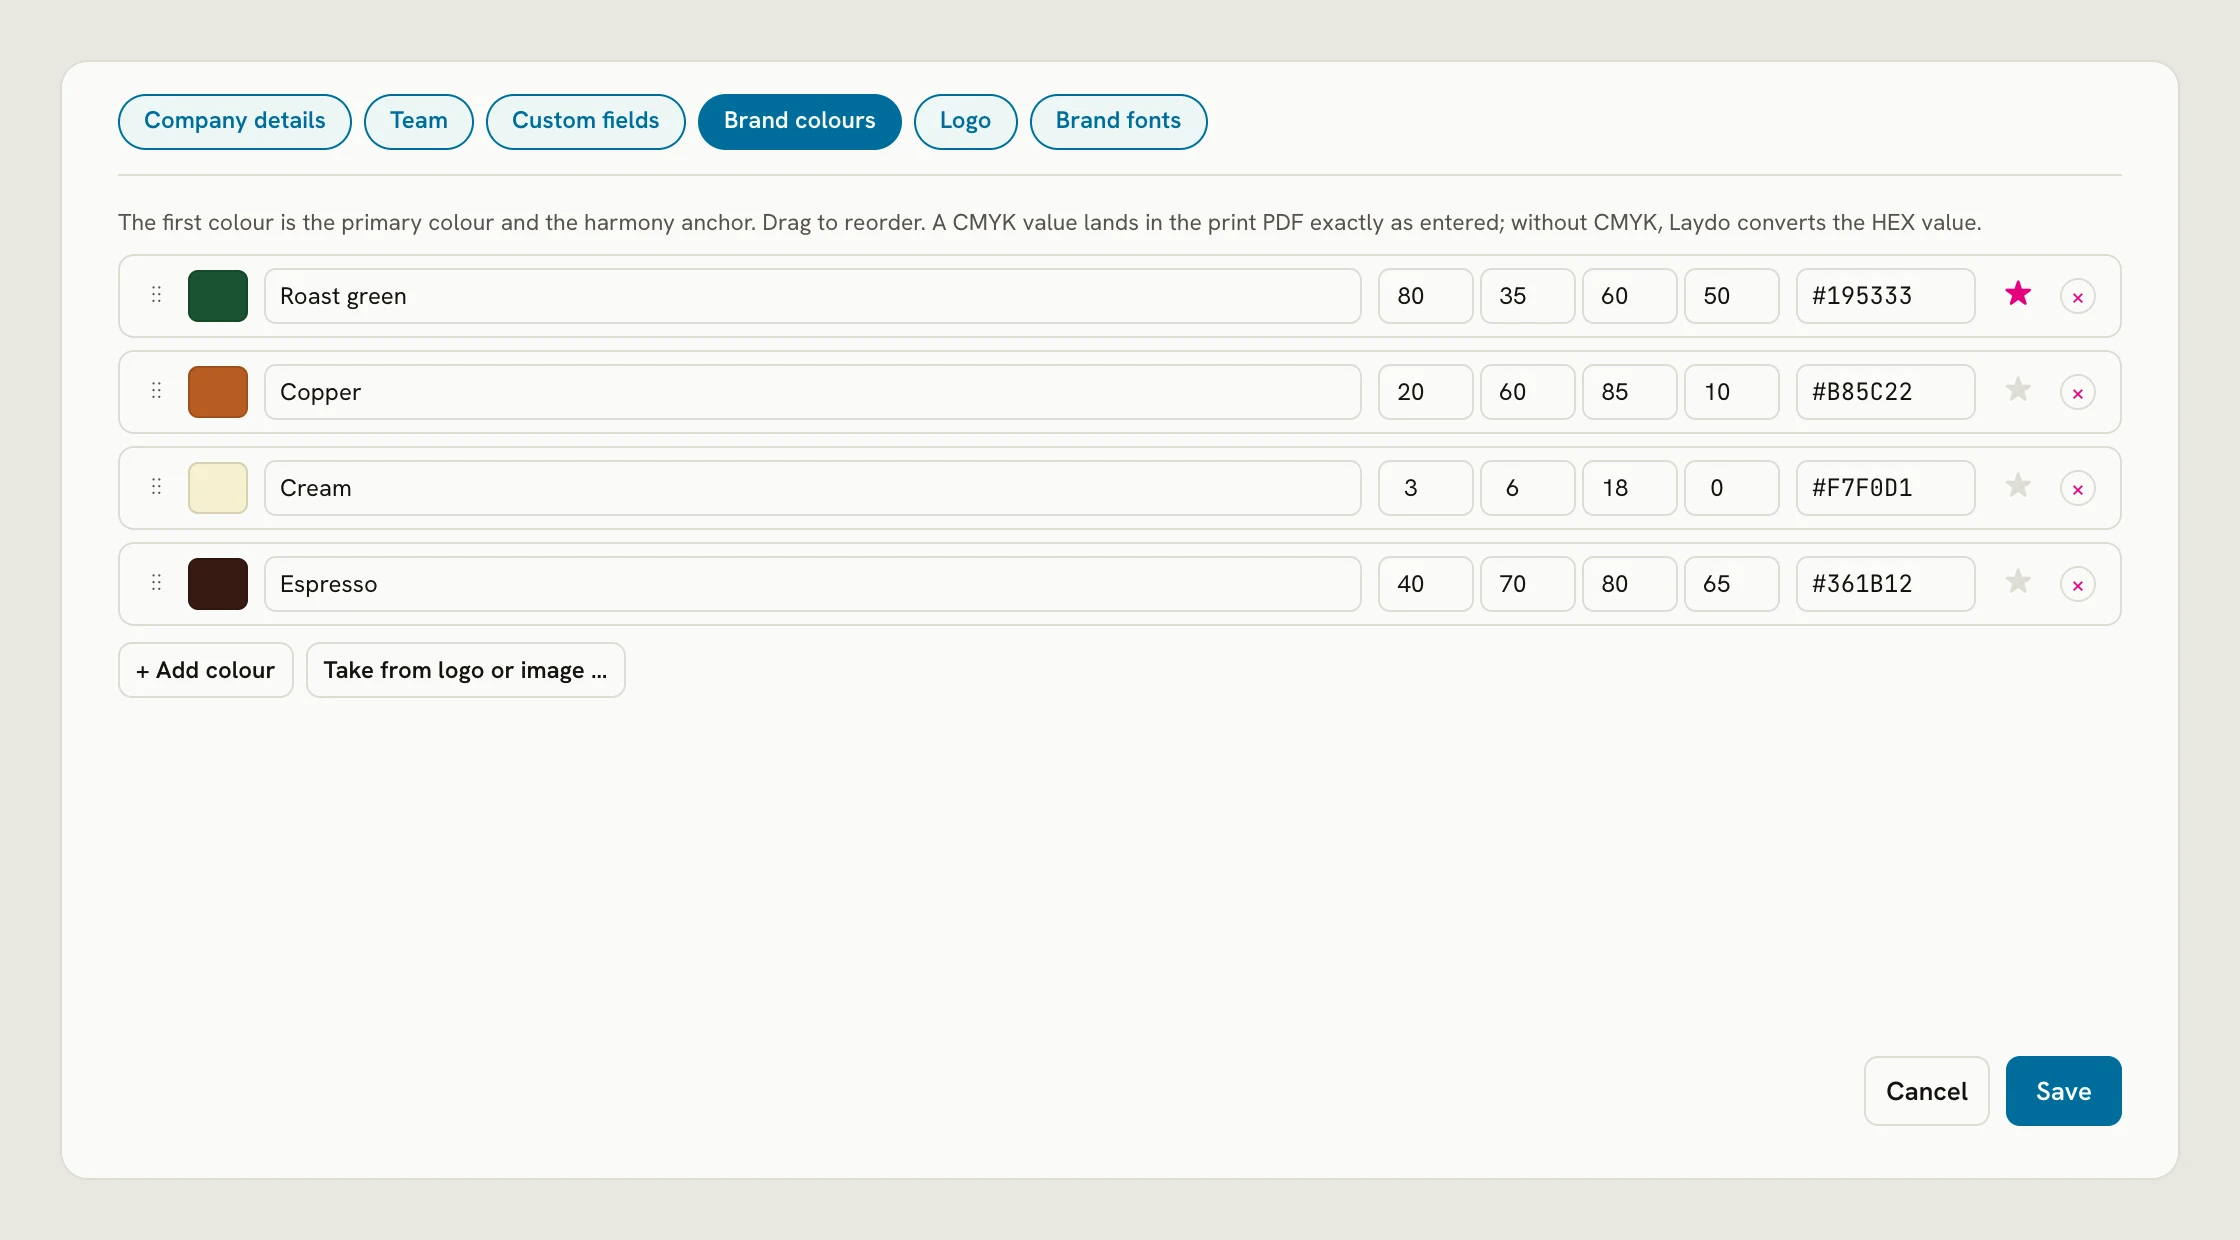
Task: Switch to the Brand fonts tab
Action: coord(1118,122)
